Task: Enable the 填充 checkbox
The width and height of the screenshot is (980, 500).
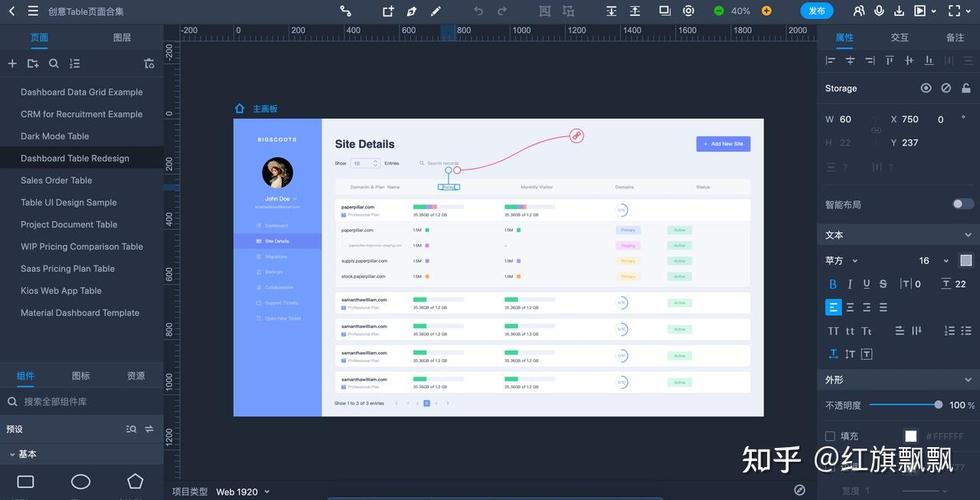Action: click(x=830, y=436)
